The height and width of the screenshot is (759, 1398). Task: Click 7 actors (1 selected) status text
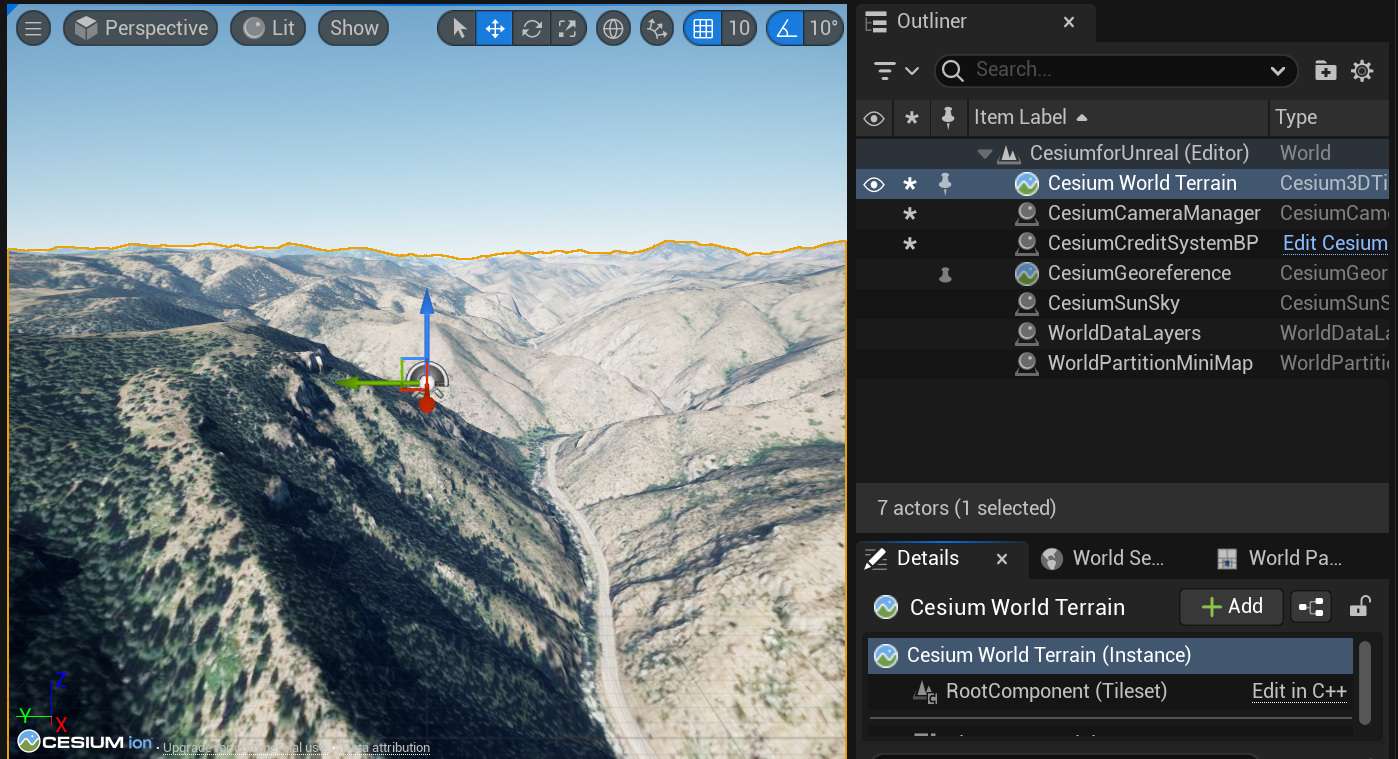(x=966, y=508)
